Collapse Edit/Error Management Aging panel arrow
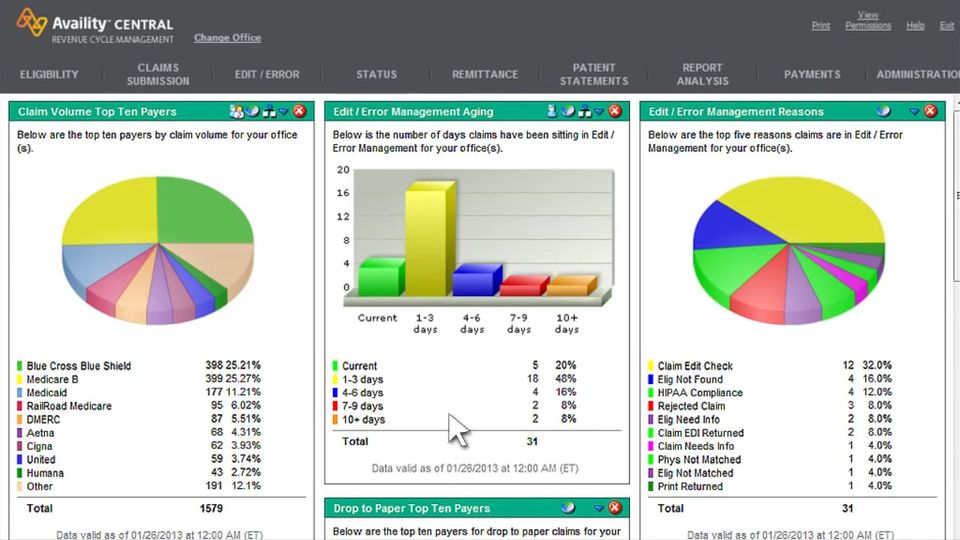Viewport: 960px width, 540px height. click(599, 111)
